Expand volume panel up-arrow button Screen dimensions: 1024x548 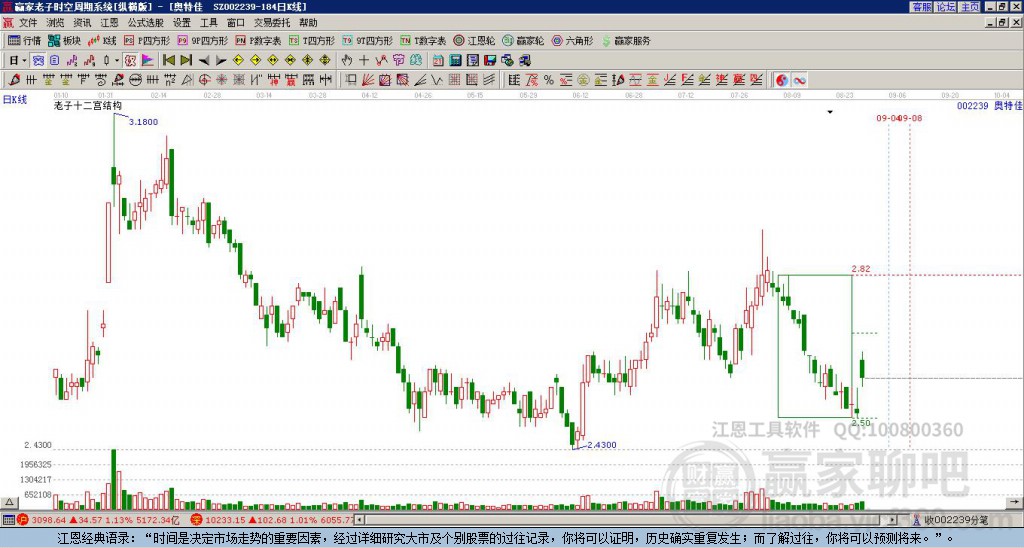[9, 502]
